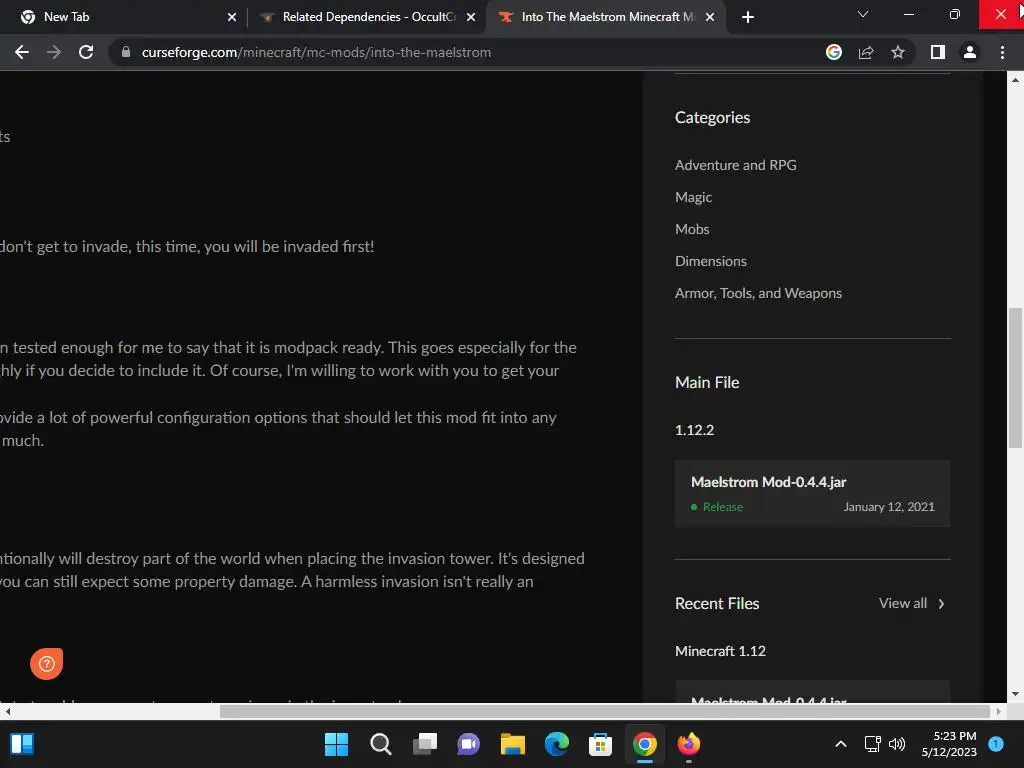Image resolution: width=1024 pixels, height=768 pixels.
Task: Open Windows taskbar search
Action: pyautogui.click(x=381, y=744)
